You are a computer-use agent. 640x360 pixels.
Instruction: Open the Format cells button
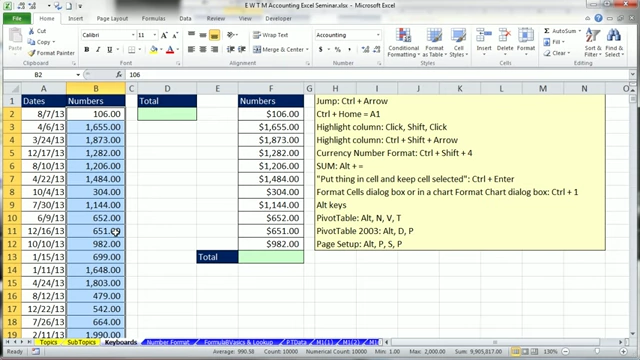pos(526,42)
